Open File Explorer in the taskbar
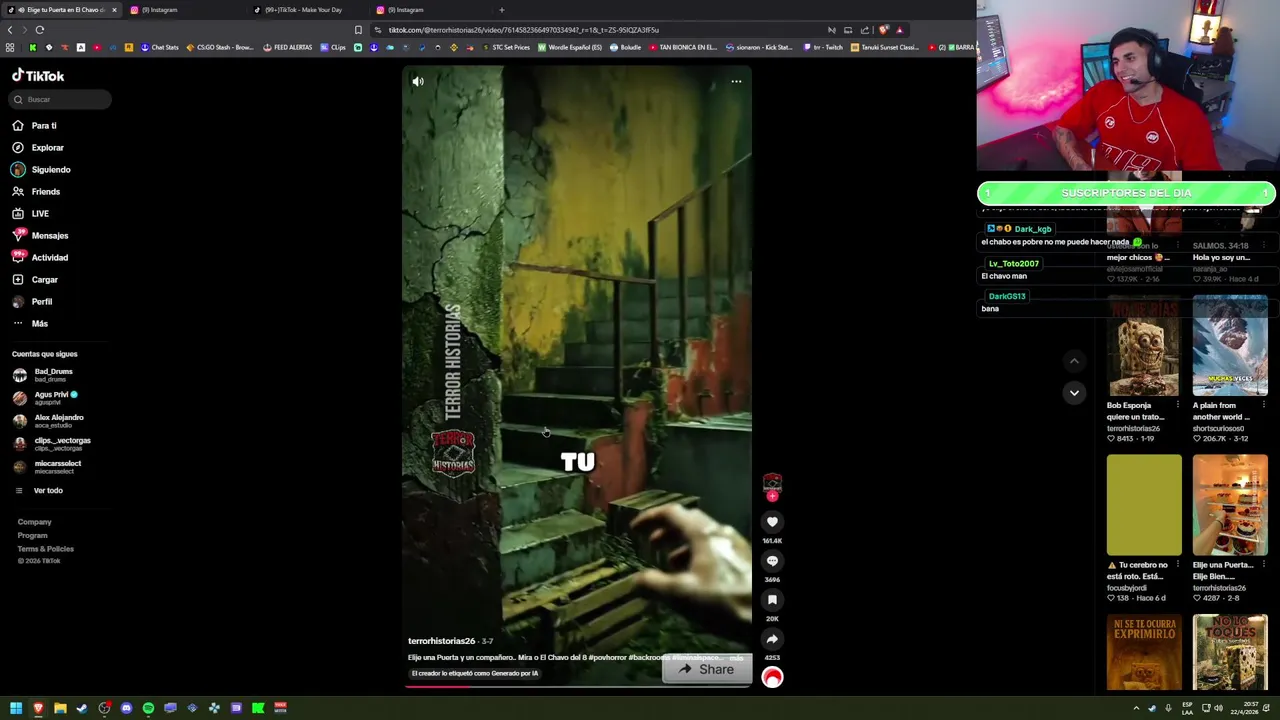The height and width of the screenshot is (720, 1280). pos(60,708)
